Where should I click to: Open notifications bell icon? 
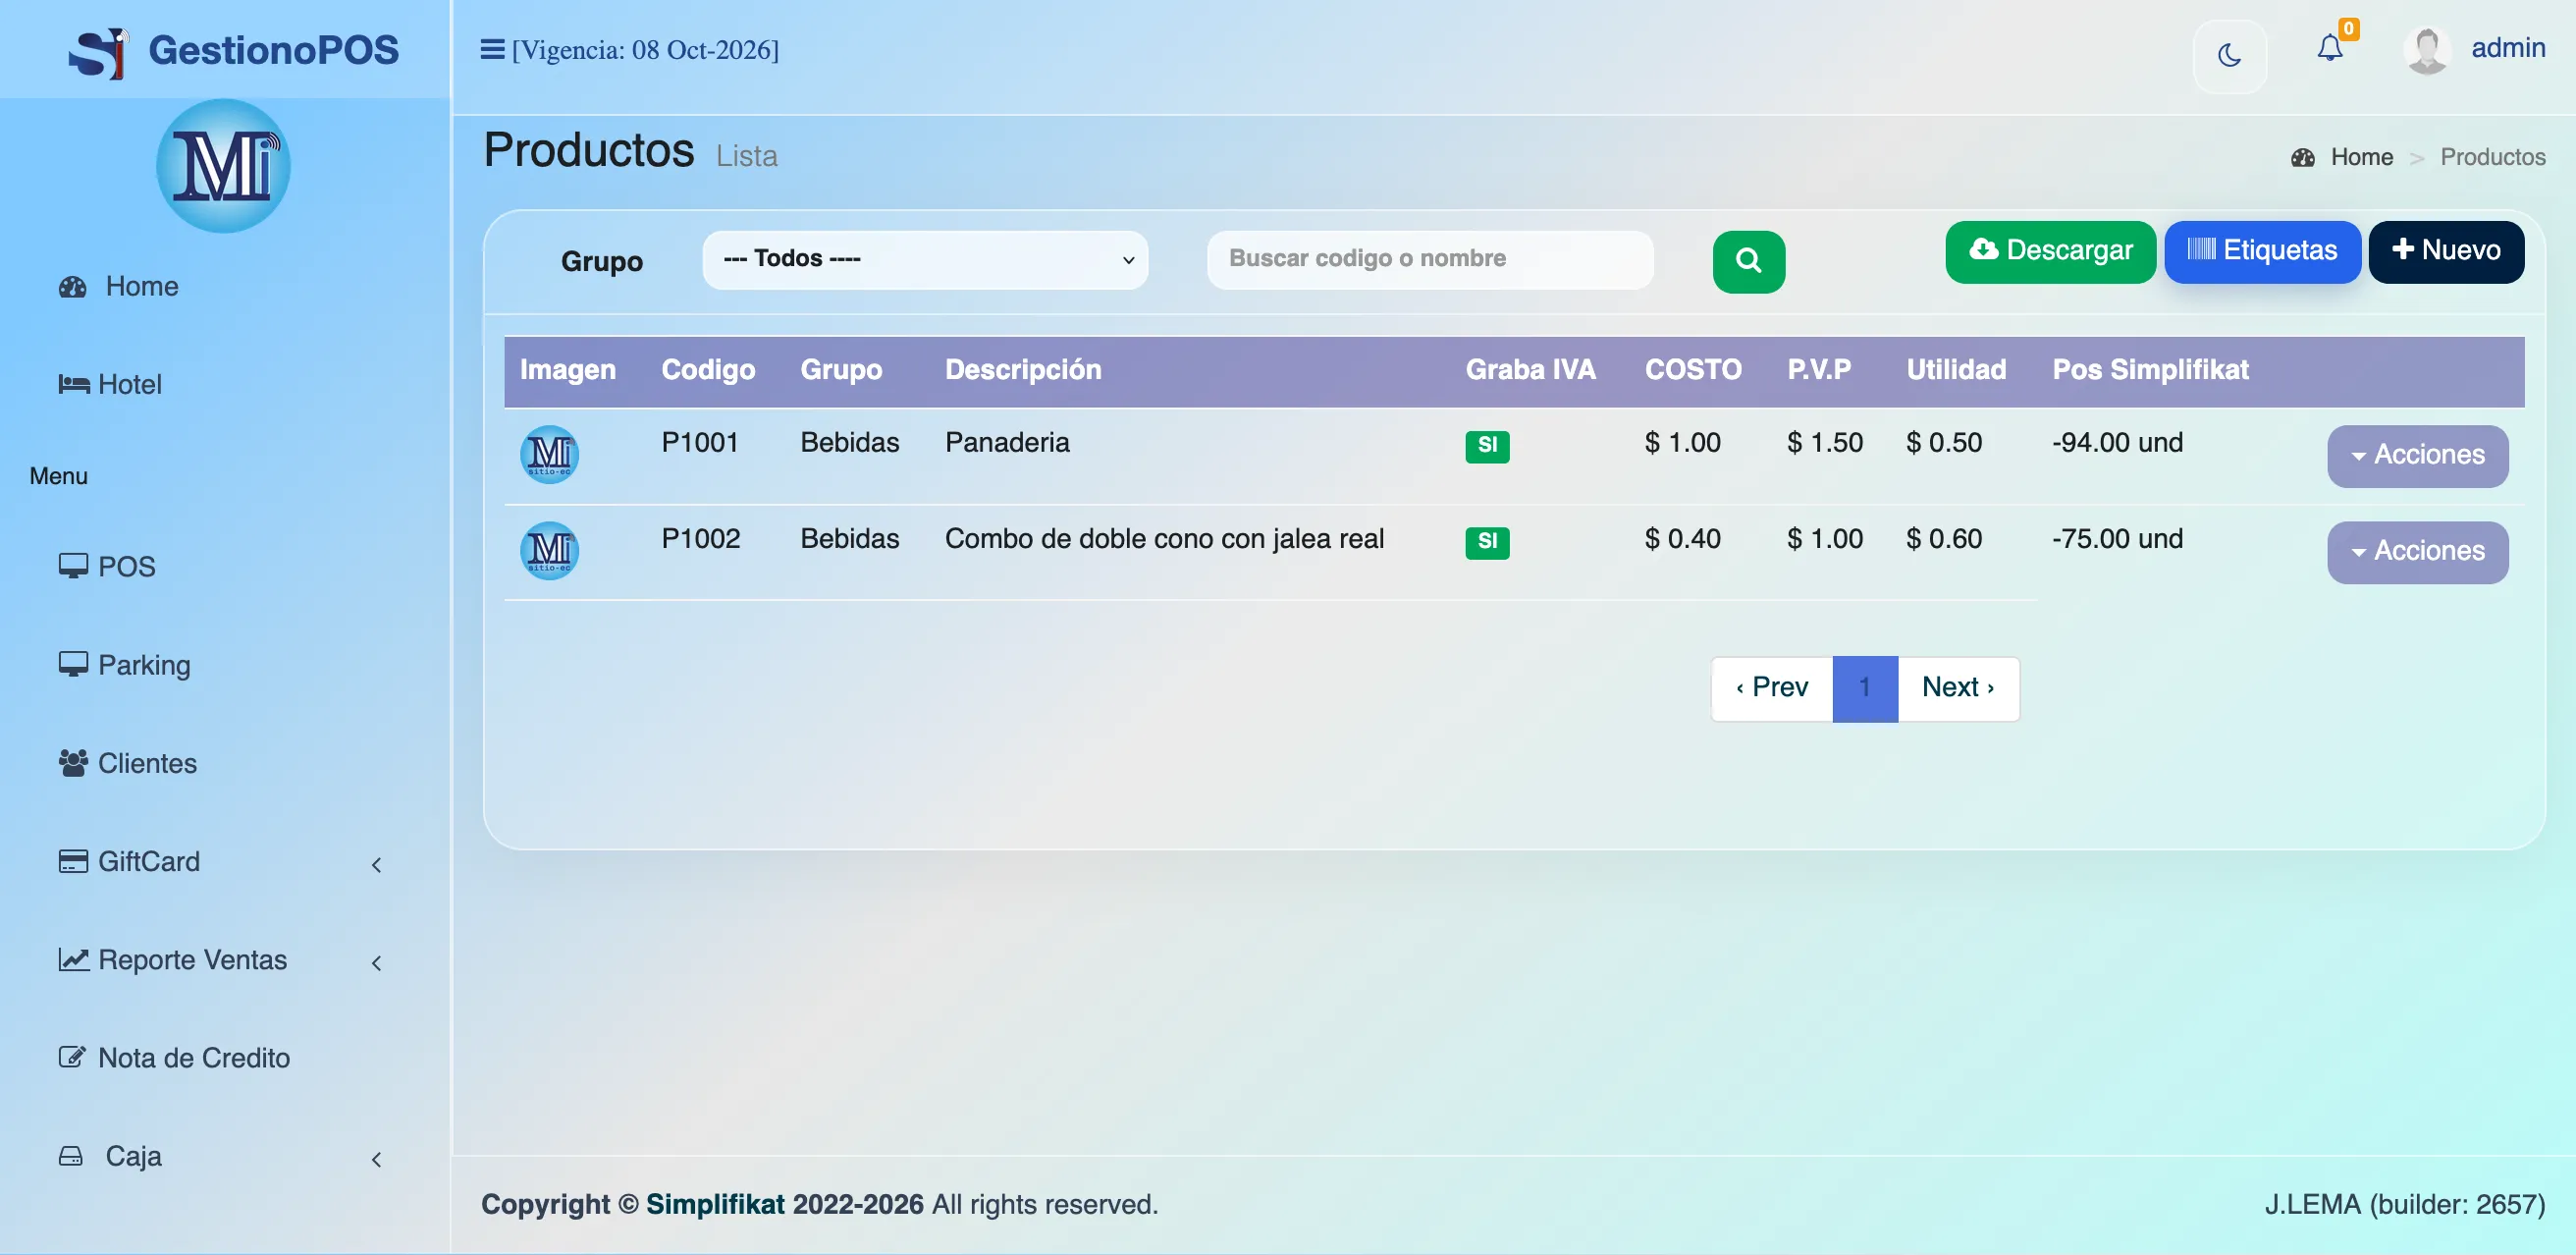[x=2329, y=49]
